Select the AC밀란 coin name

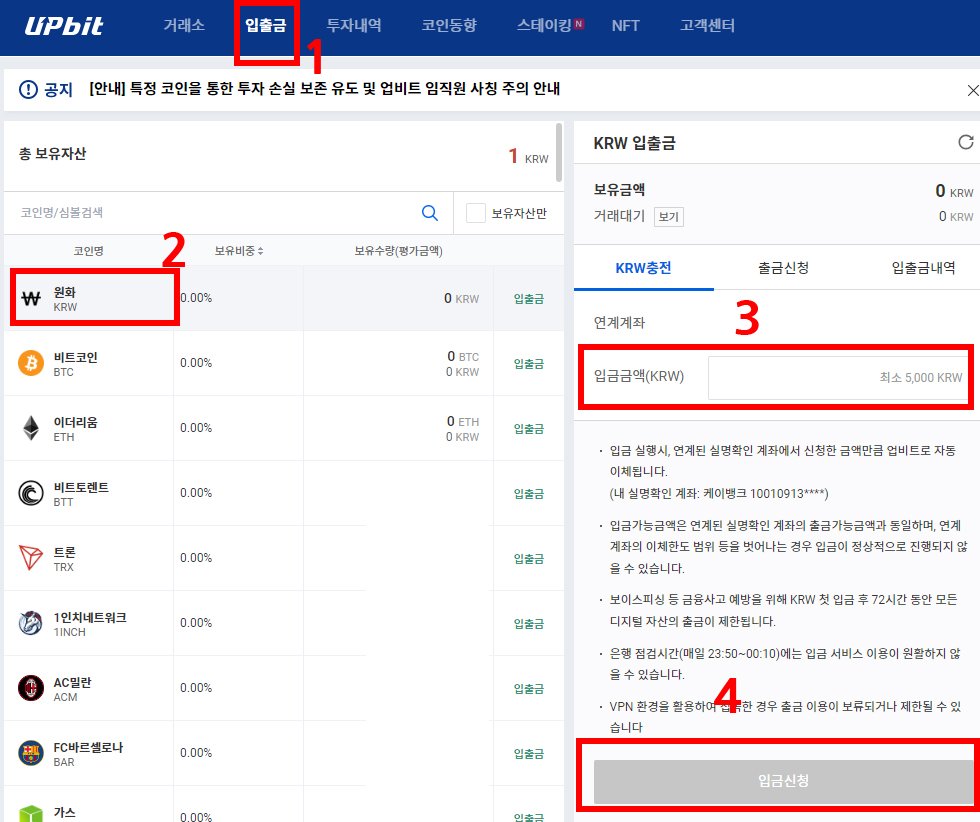(x=72, y=683)
